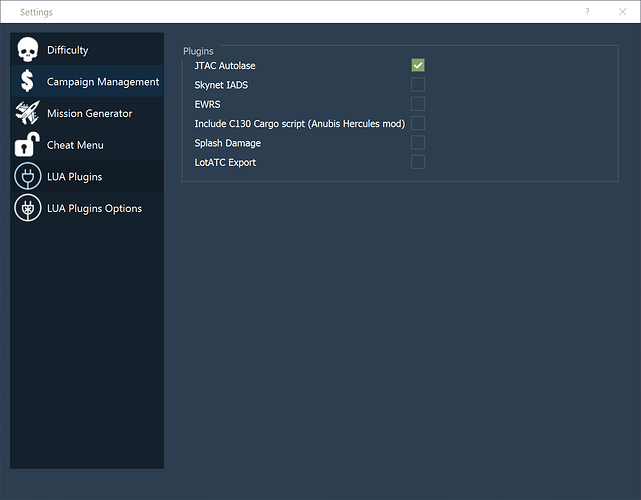Viewport: 641px width, 500px height.
Task: Show the LUA Plugins Options page
Action: 94,209
